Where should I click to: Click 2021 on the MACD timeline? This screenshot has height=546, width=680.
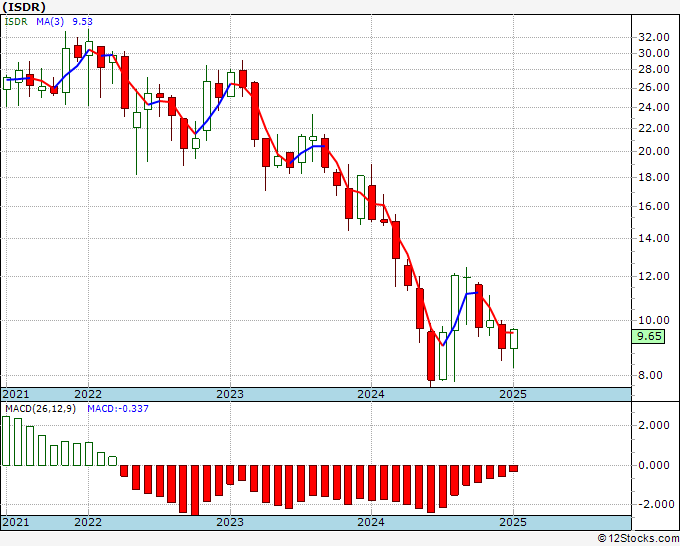16,522
